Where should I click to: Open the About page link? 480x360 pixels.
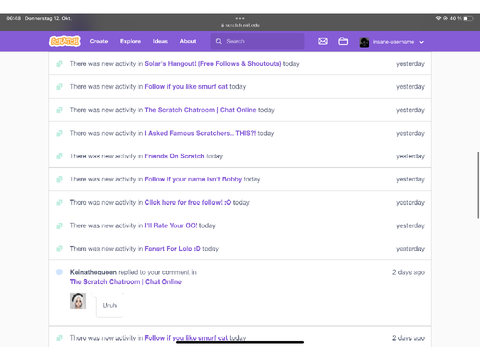(188, 41)
